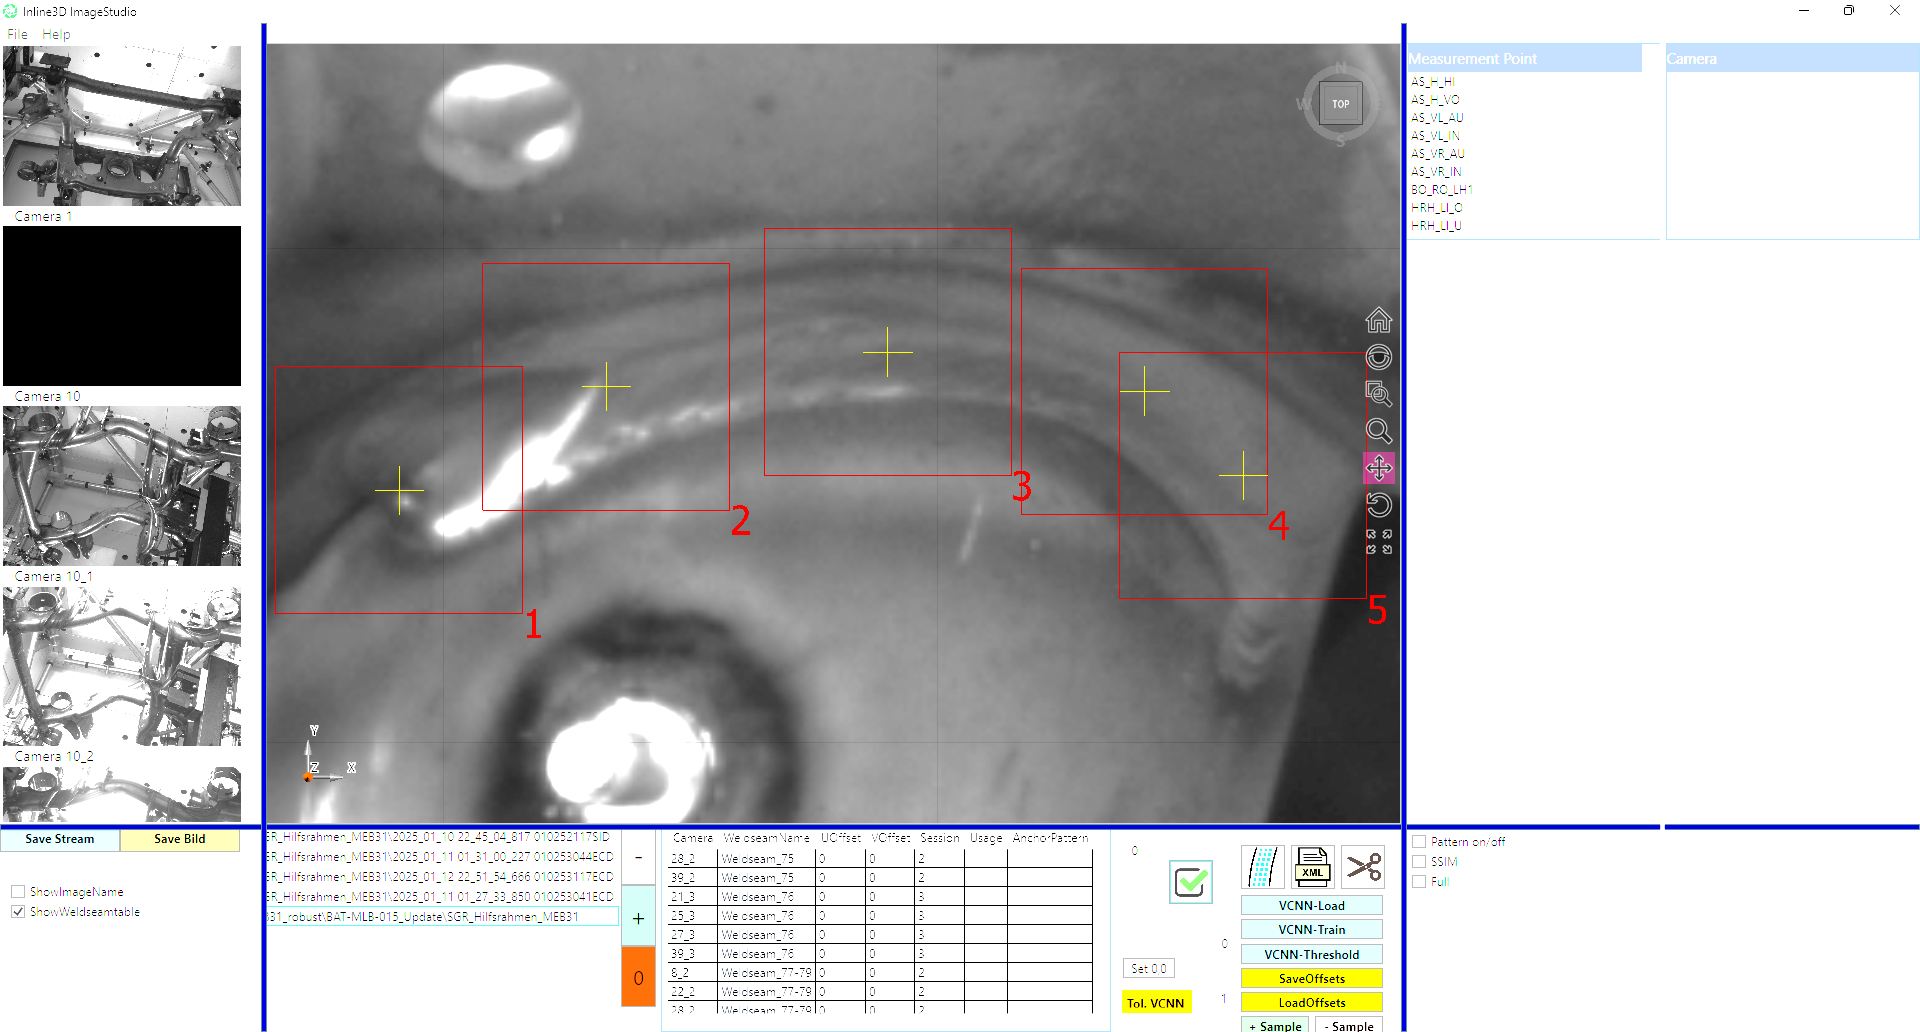This screenshot has width=1920, height=1032.
Task: Tick the Full checkbox
Action: click(1419, 882)
